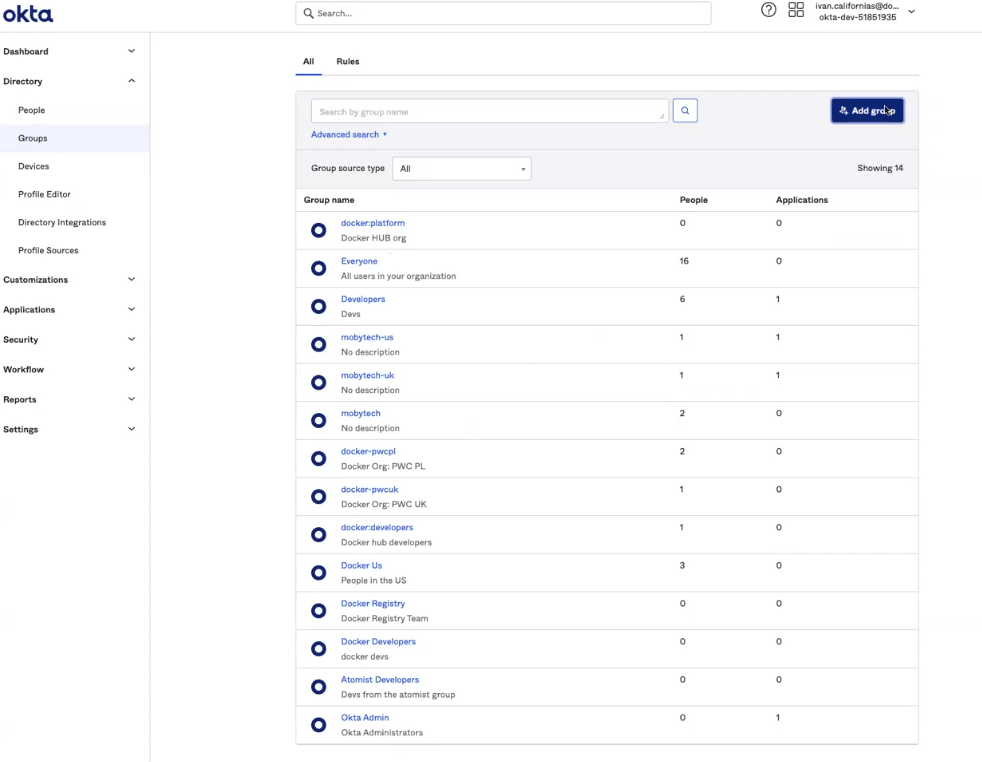
Task: Open the Docker Registry group link
Action: 373,604
